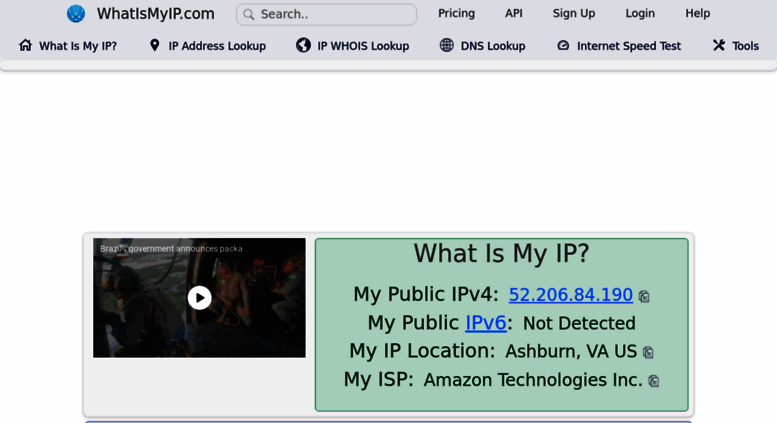
Task: Open the API menu item
Action: pyautogui.click(x=513, y=13)
